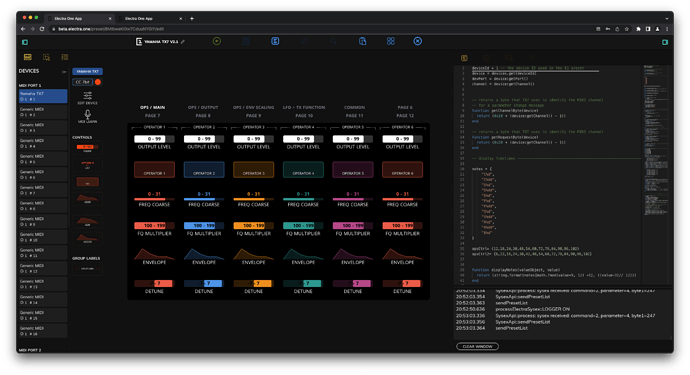The image size is (690, 375).
Task: Click the browser bookmark star icon
Action: tap(626, 29)
